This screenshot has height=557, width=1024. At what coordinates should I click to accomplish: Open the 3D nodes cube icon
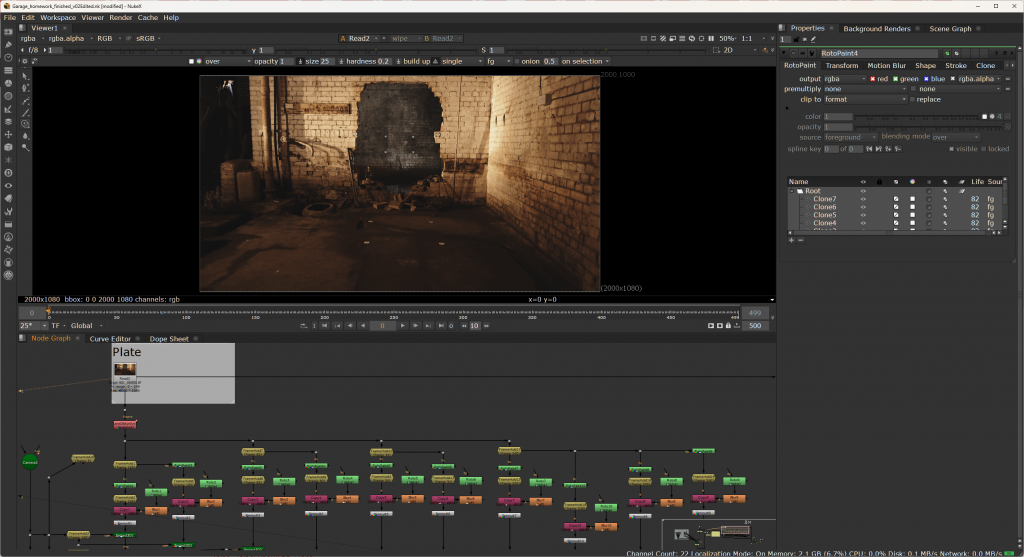[x=8, y=148]
